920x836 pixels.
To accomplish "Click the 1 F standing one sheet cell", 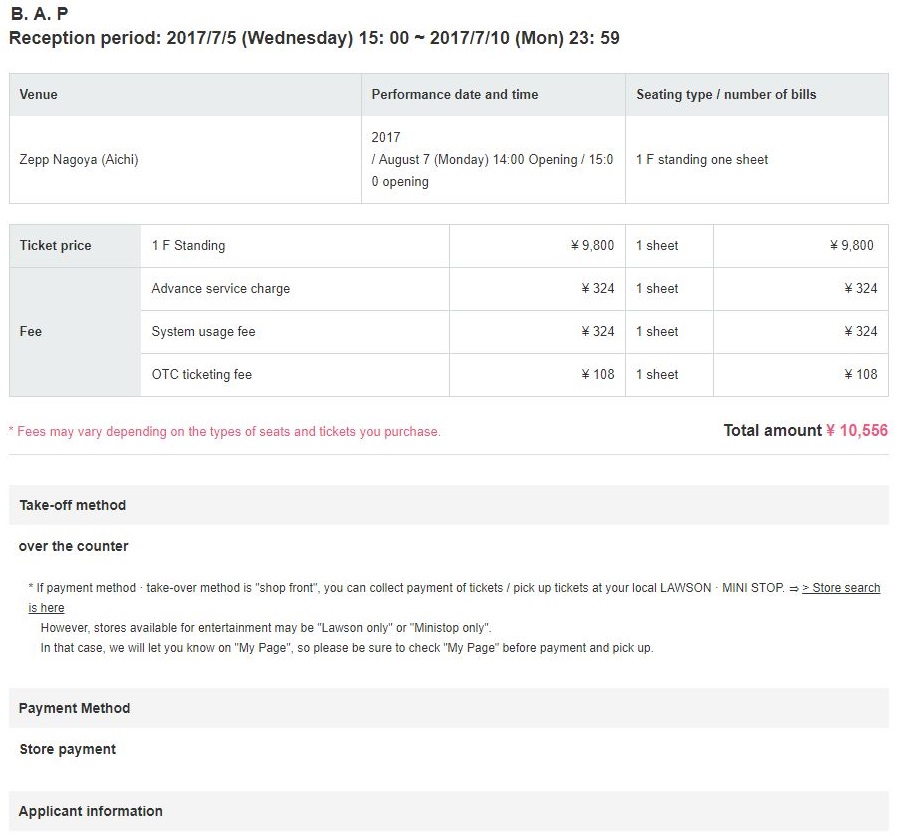I will pyautogui.click(x=702, y=160).
